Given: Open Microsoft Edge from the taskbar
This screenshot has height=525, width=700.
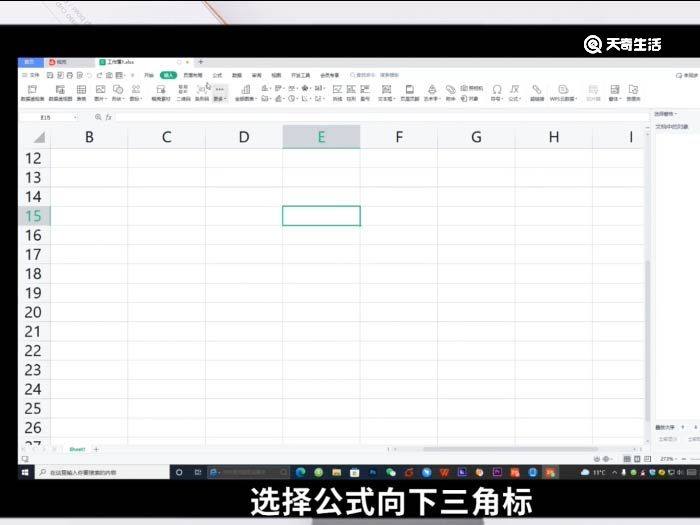Looking at the screenshot, I should pyautogui.click(x=301, y=472).
